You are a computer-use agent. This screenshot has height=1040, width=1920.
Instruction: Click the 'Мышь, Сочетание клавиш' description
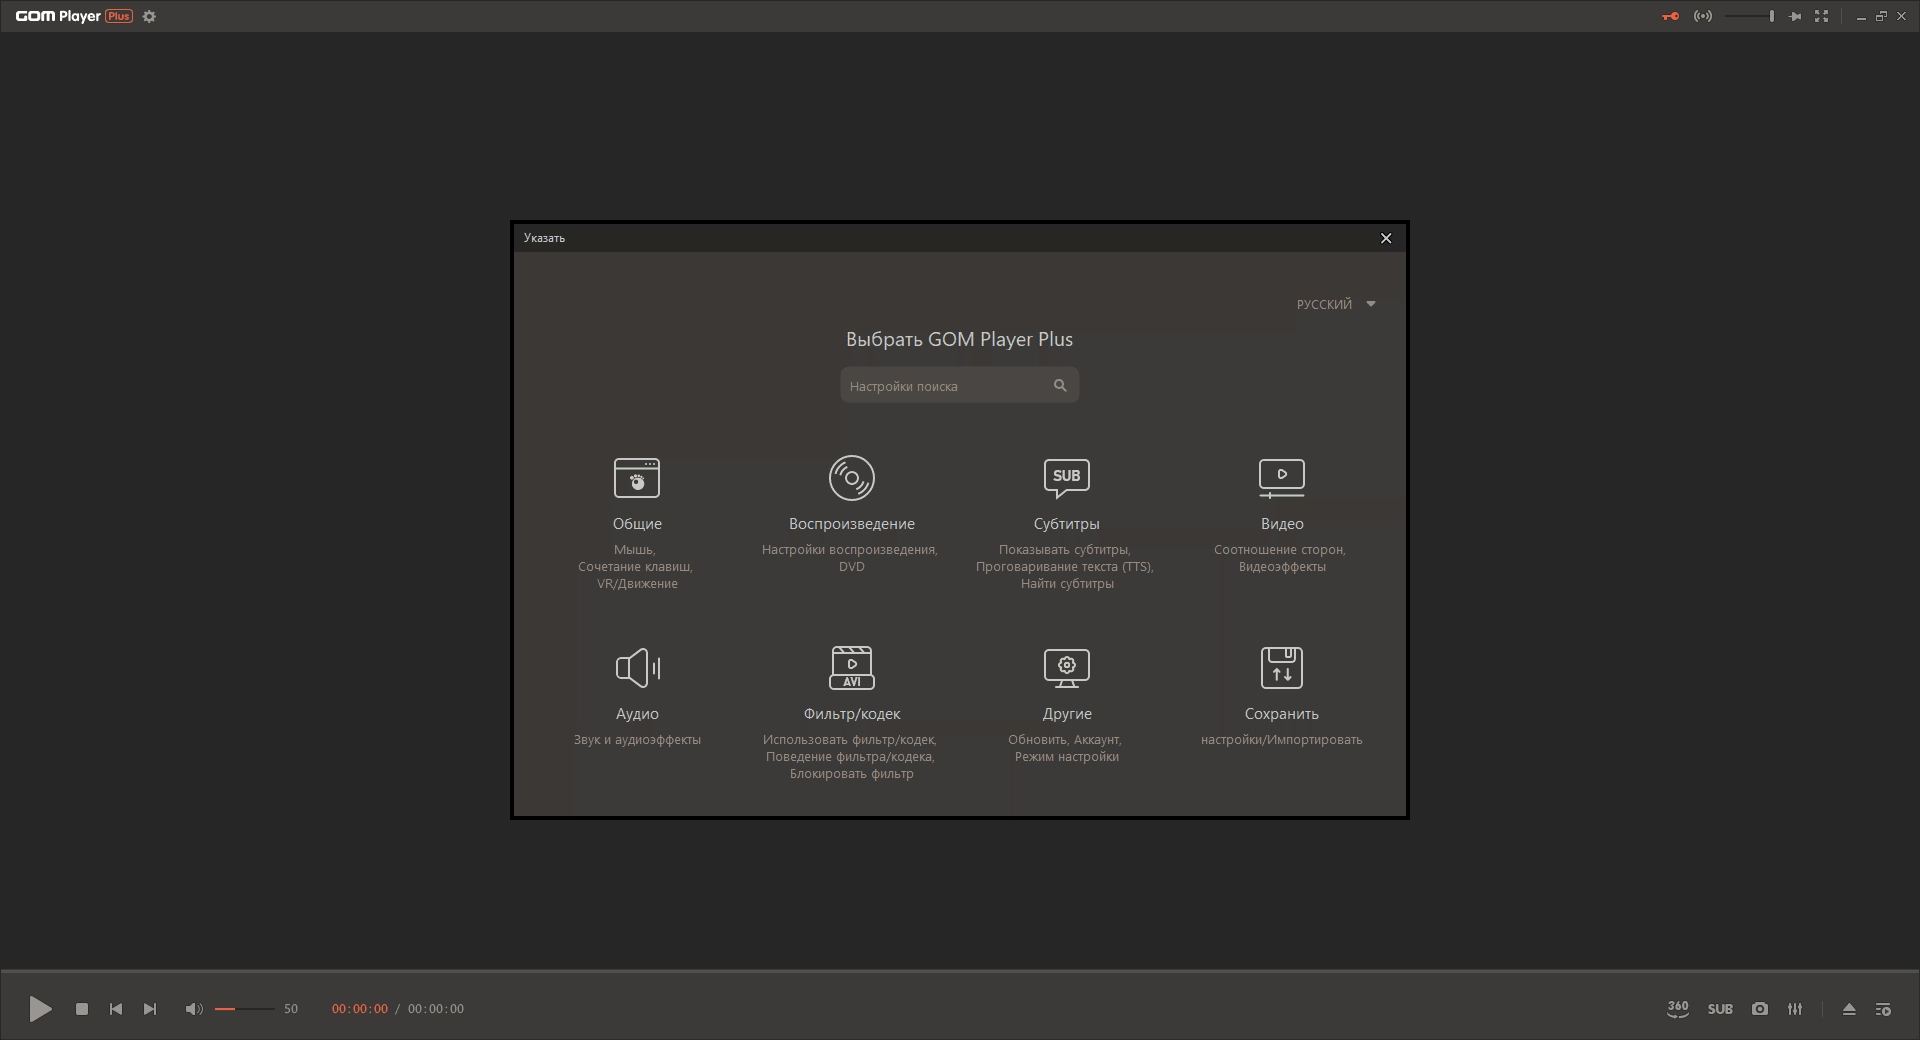[x=635, y=558]
